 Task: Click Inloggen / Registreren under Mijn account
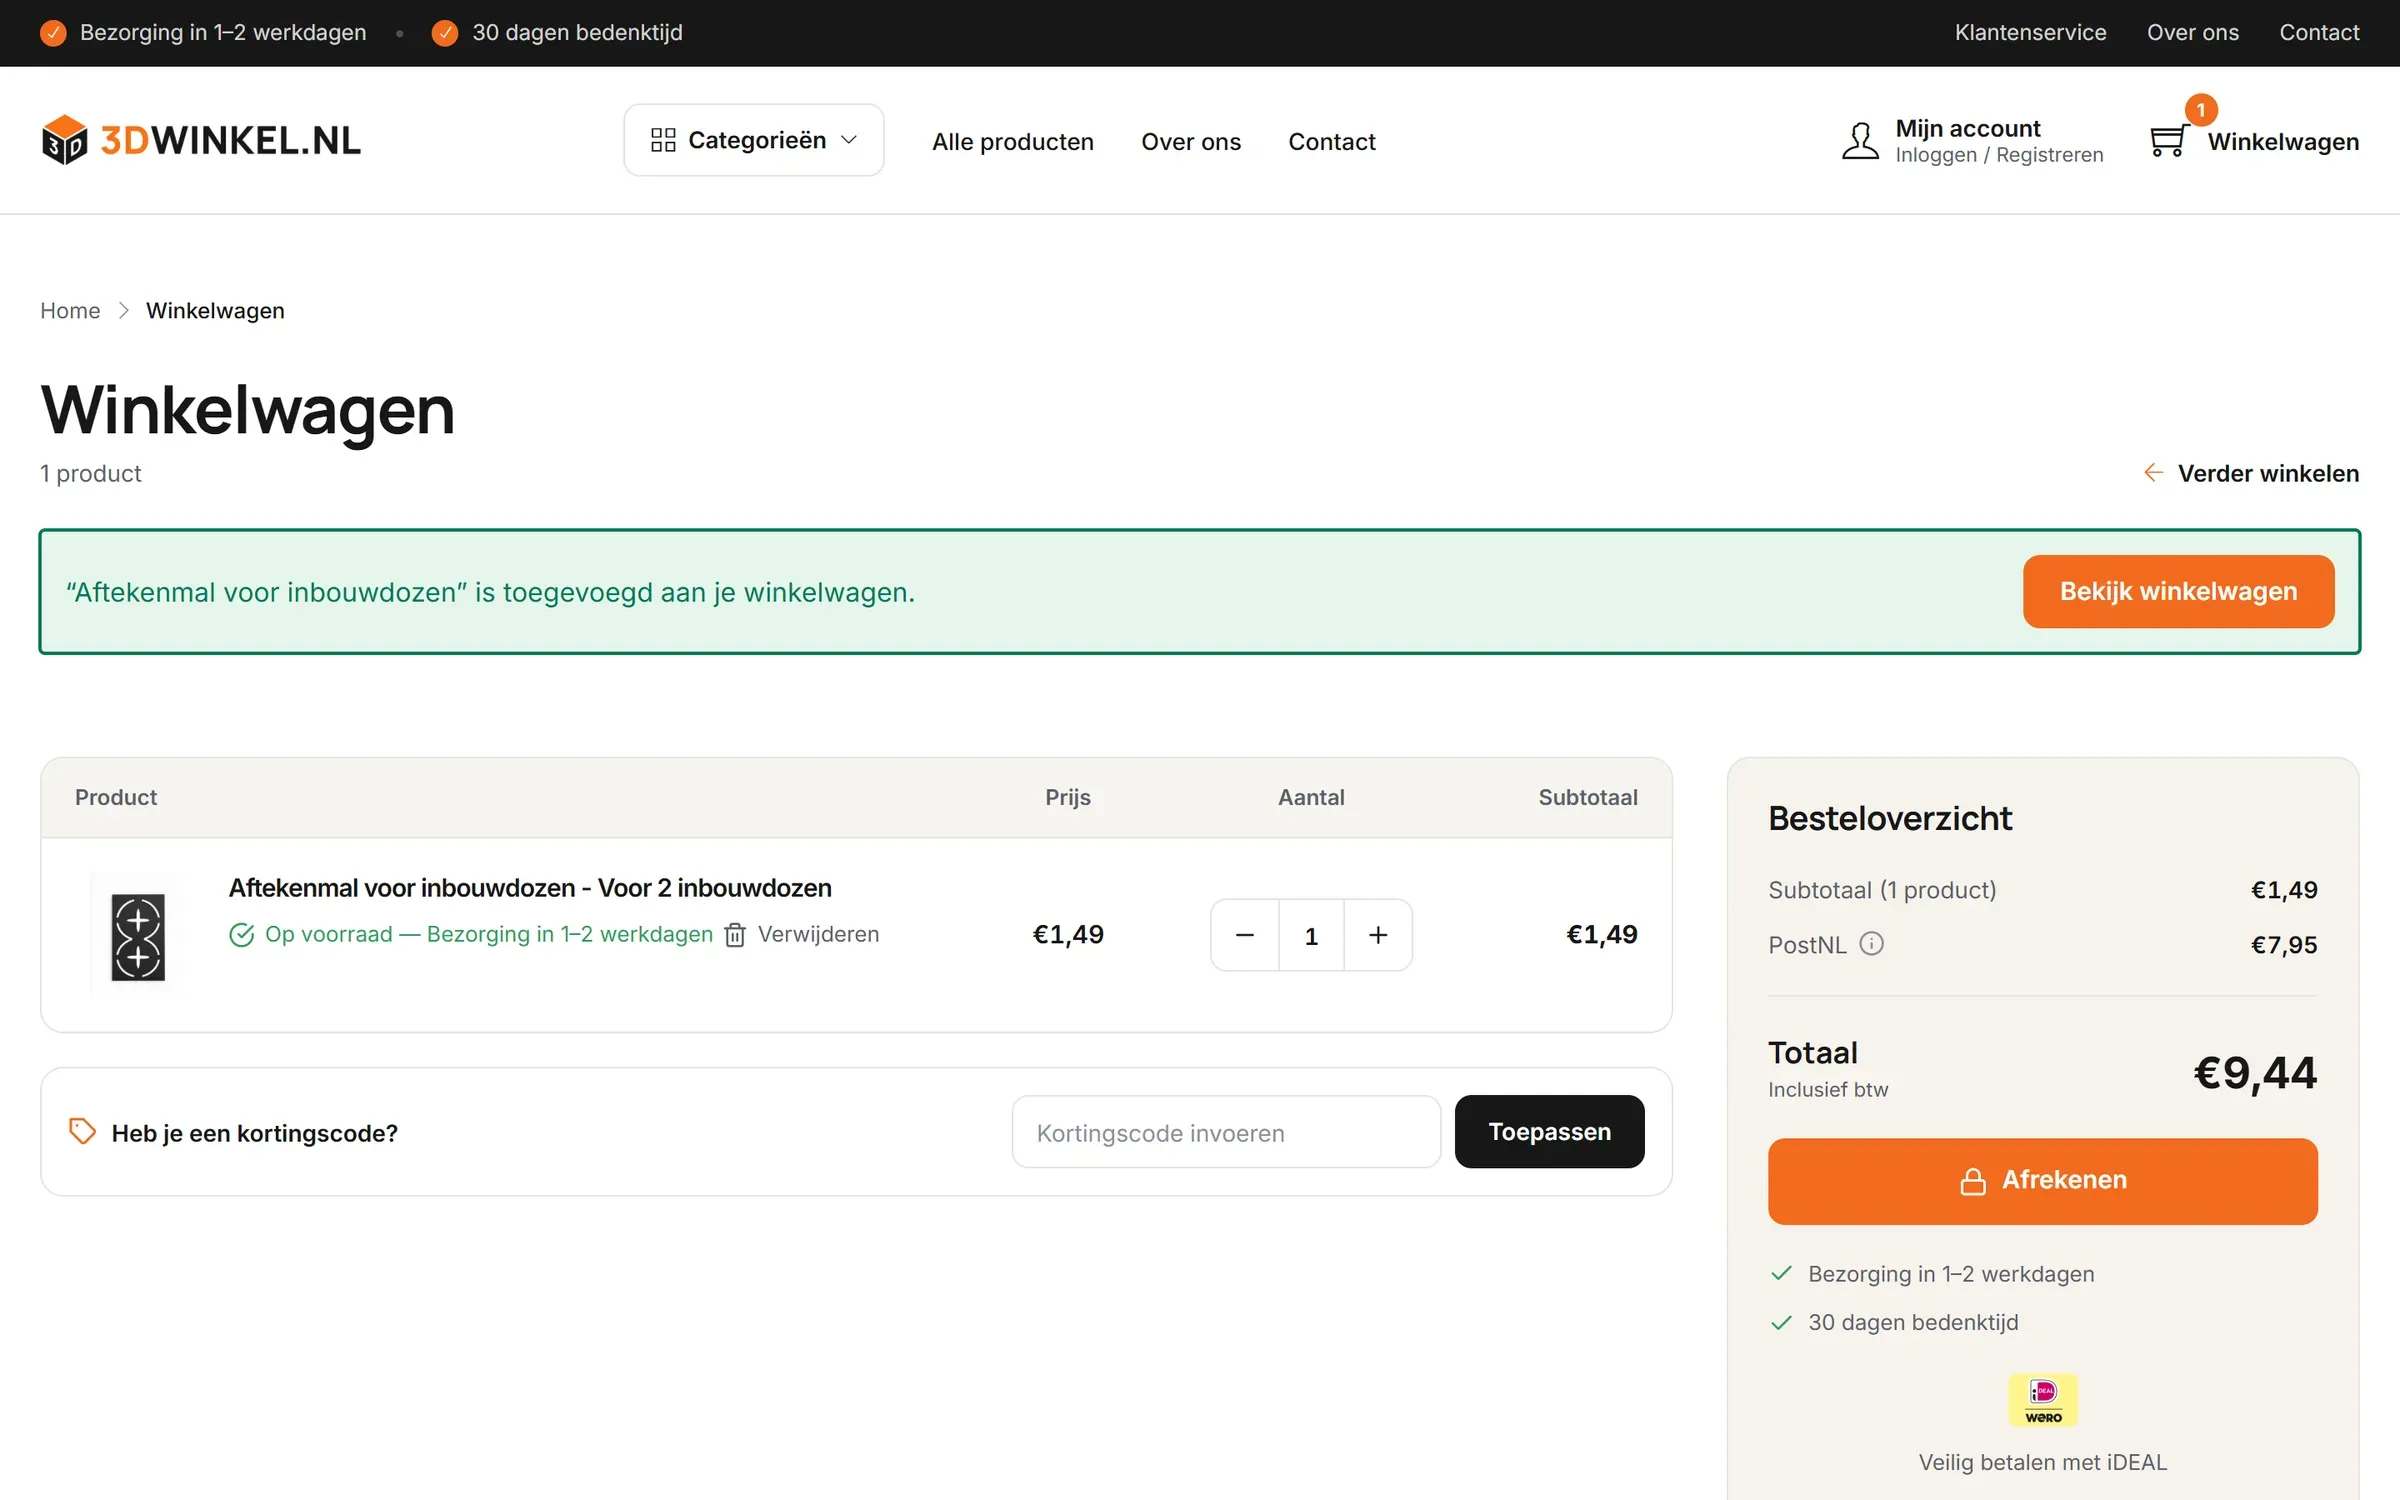coord(1999,155)
